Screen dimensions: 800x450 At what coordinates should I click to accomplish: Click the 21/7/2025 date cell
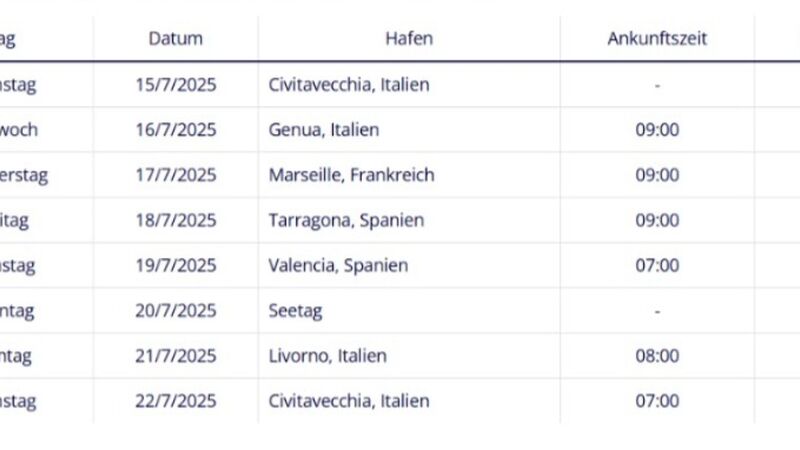176,356
